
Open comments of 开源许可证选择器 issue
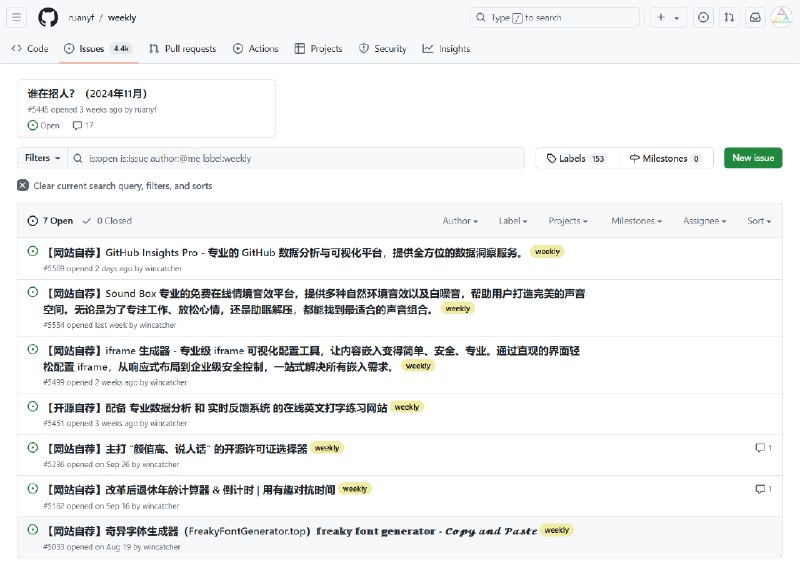[x=763, y=448]
